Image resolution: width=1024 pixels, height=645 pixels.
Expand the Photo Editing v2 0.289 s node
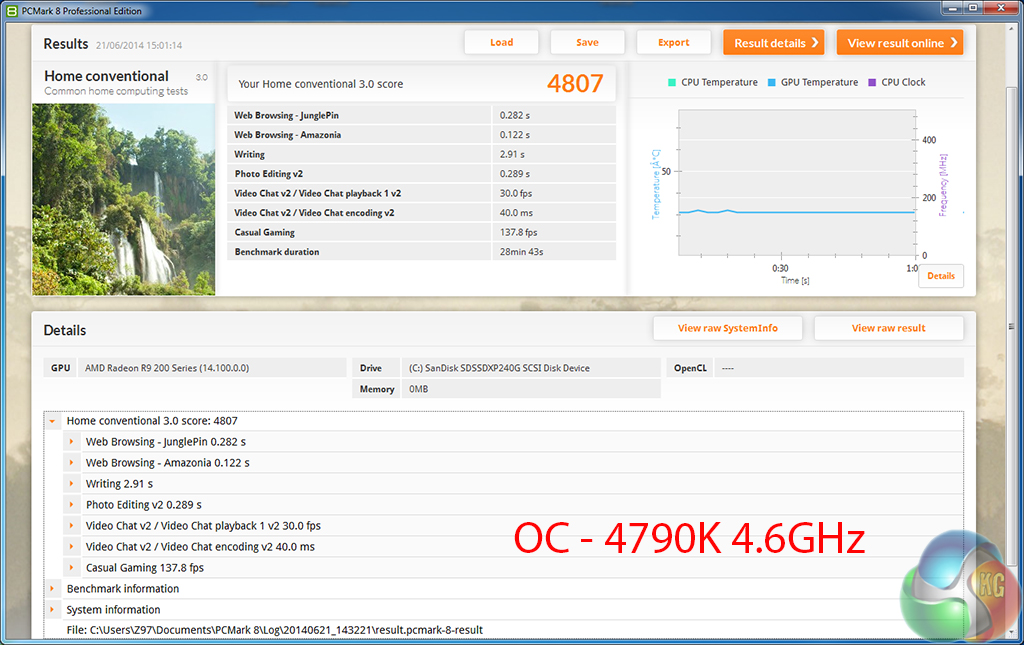point(71,505)
